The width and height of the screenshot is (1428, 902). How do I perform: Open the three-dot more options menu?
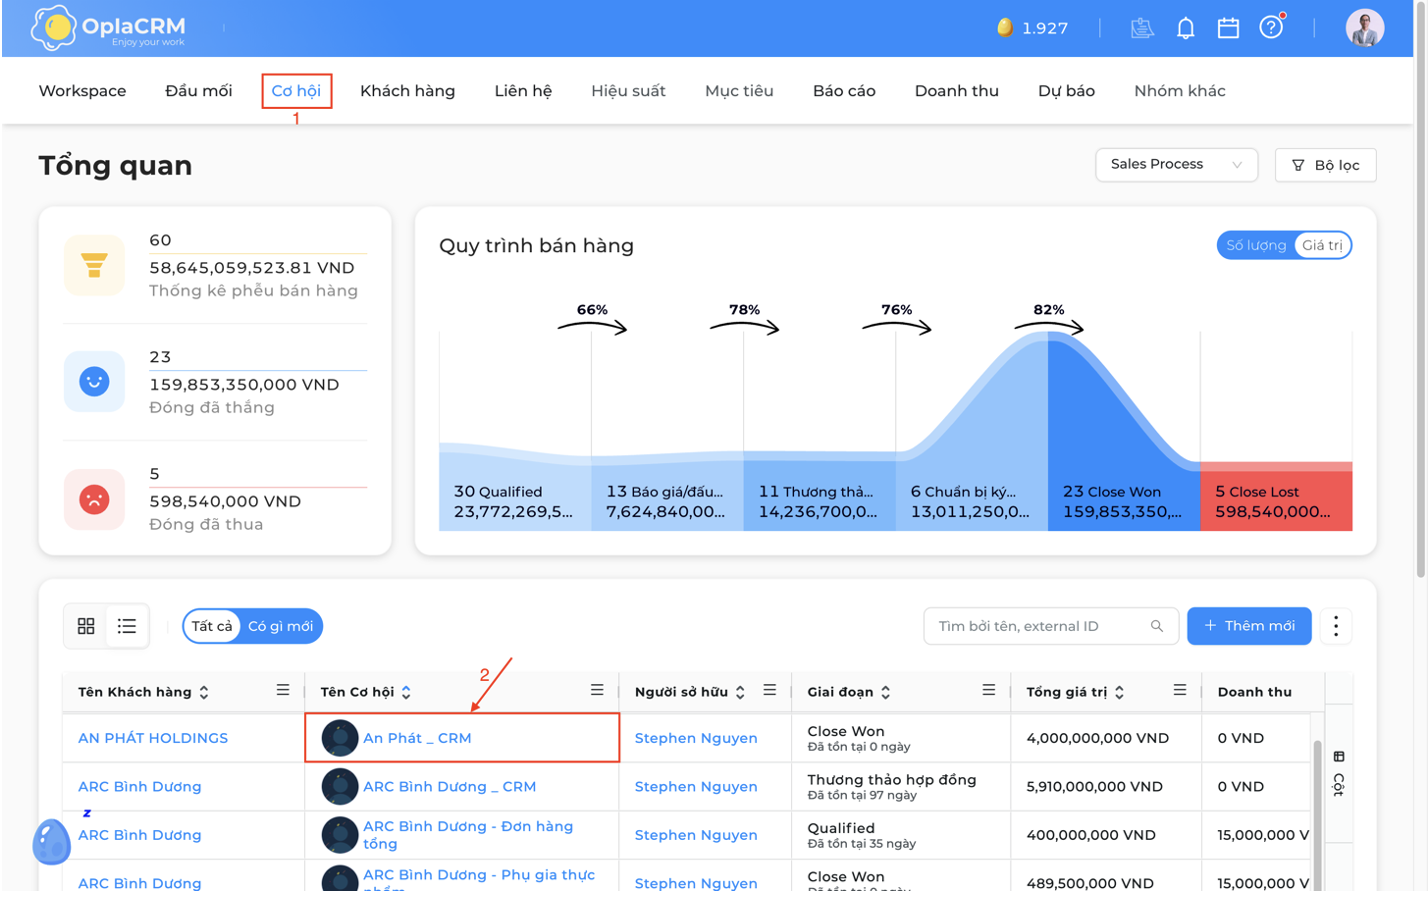[1336, 626]
